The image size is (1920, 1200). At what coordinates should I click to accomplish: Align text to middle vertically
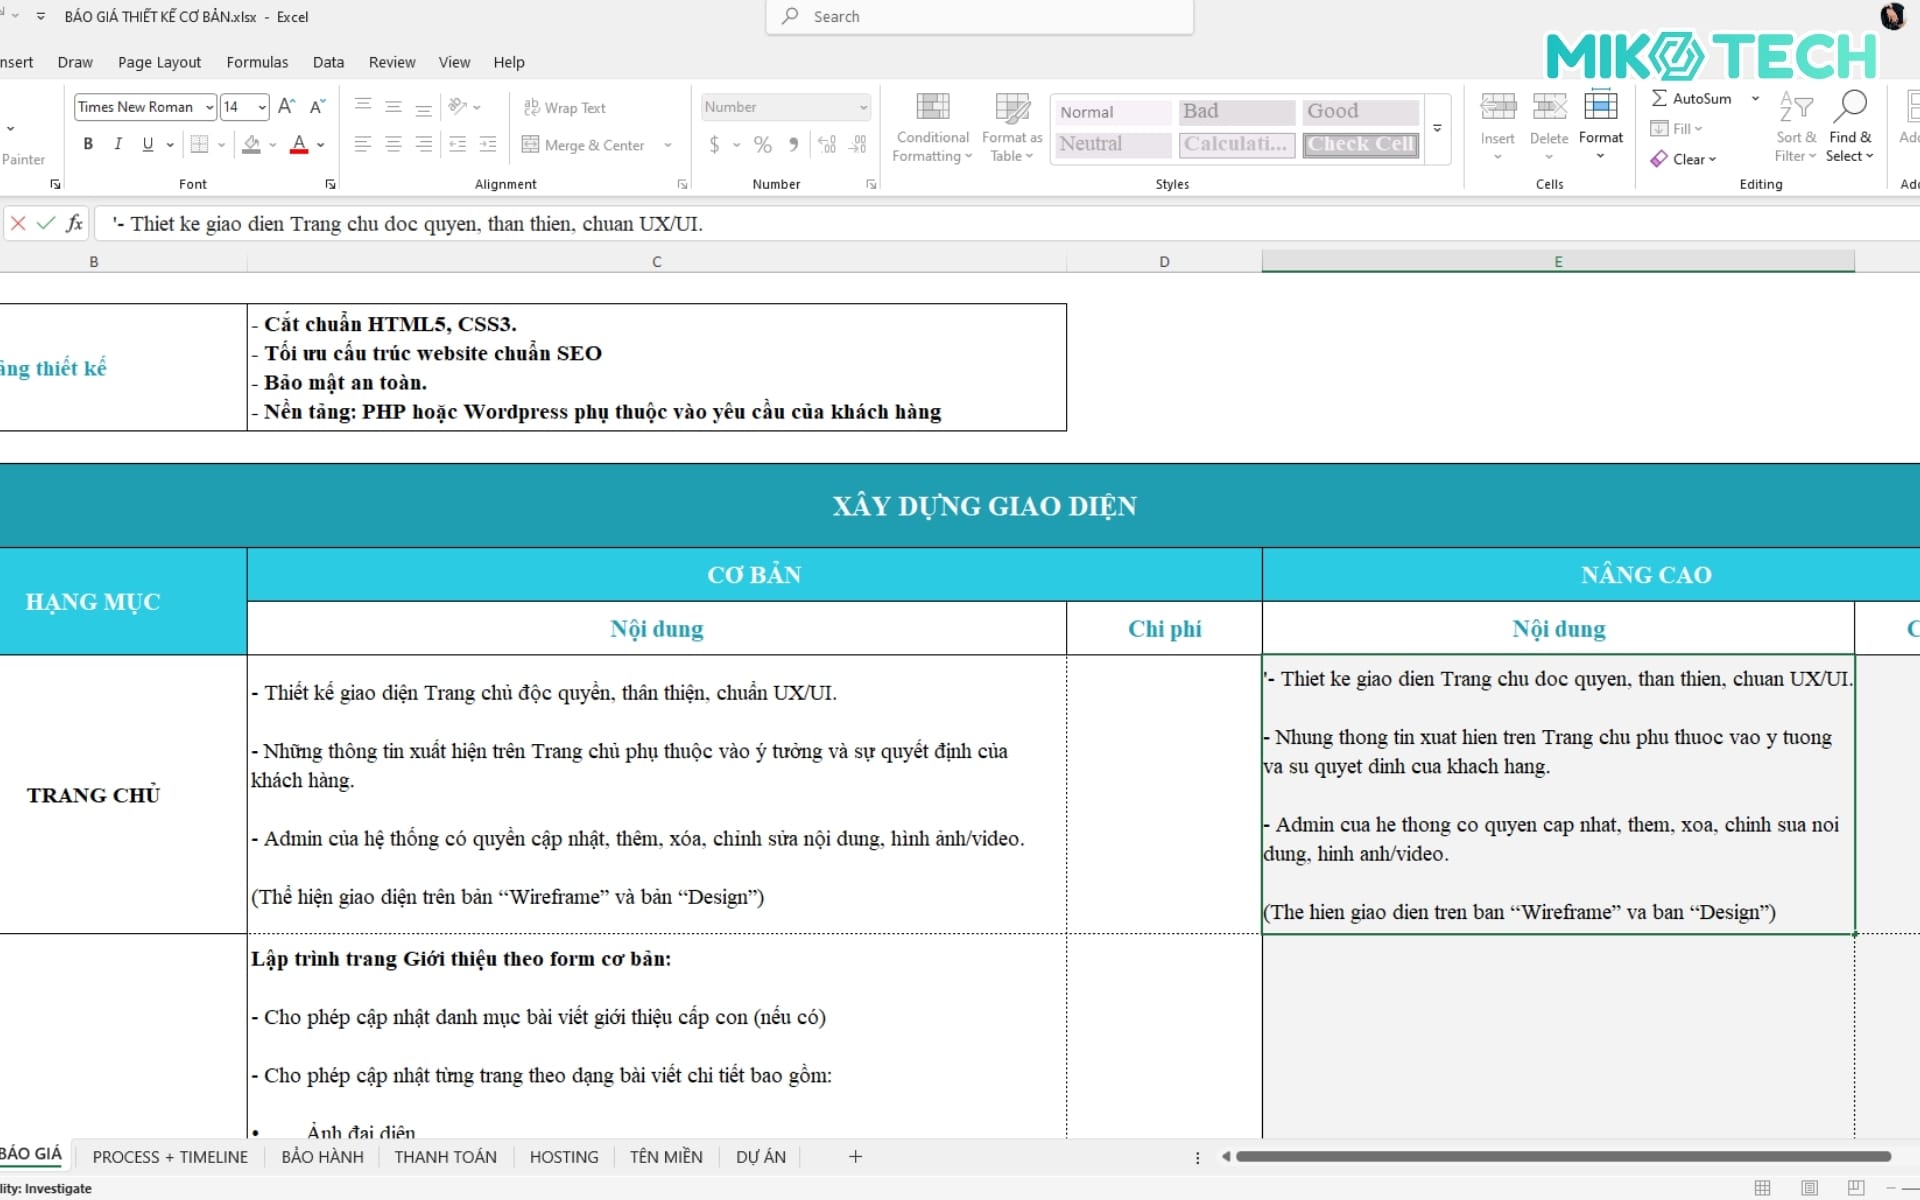click(x=394, y=106)
